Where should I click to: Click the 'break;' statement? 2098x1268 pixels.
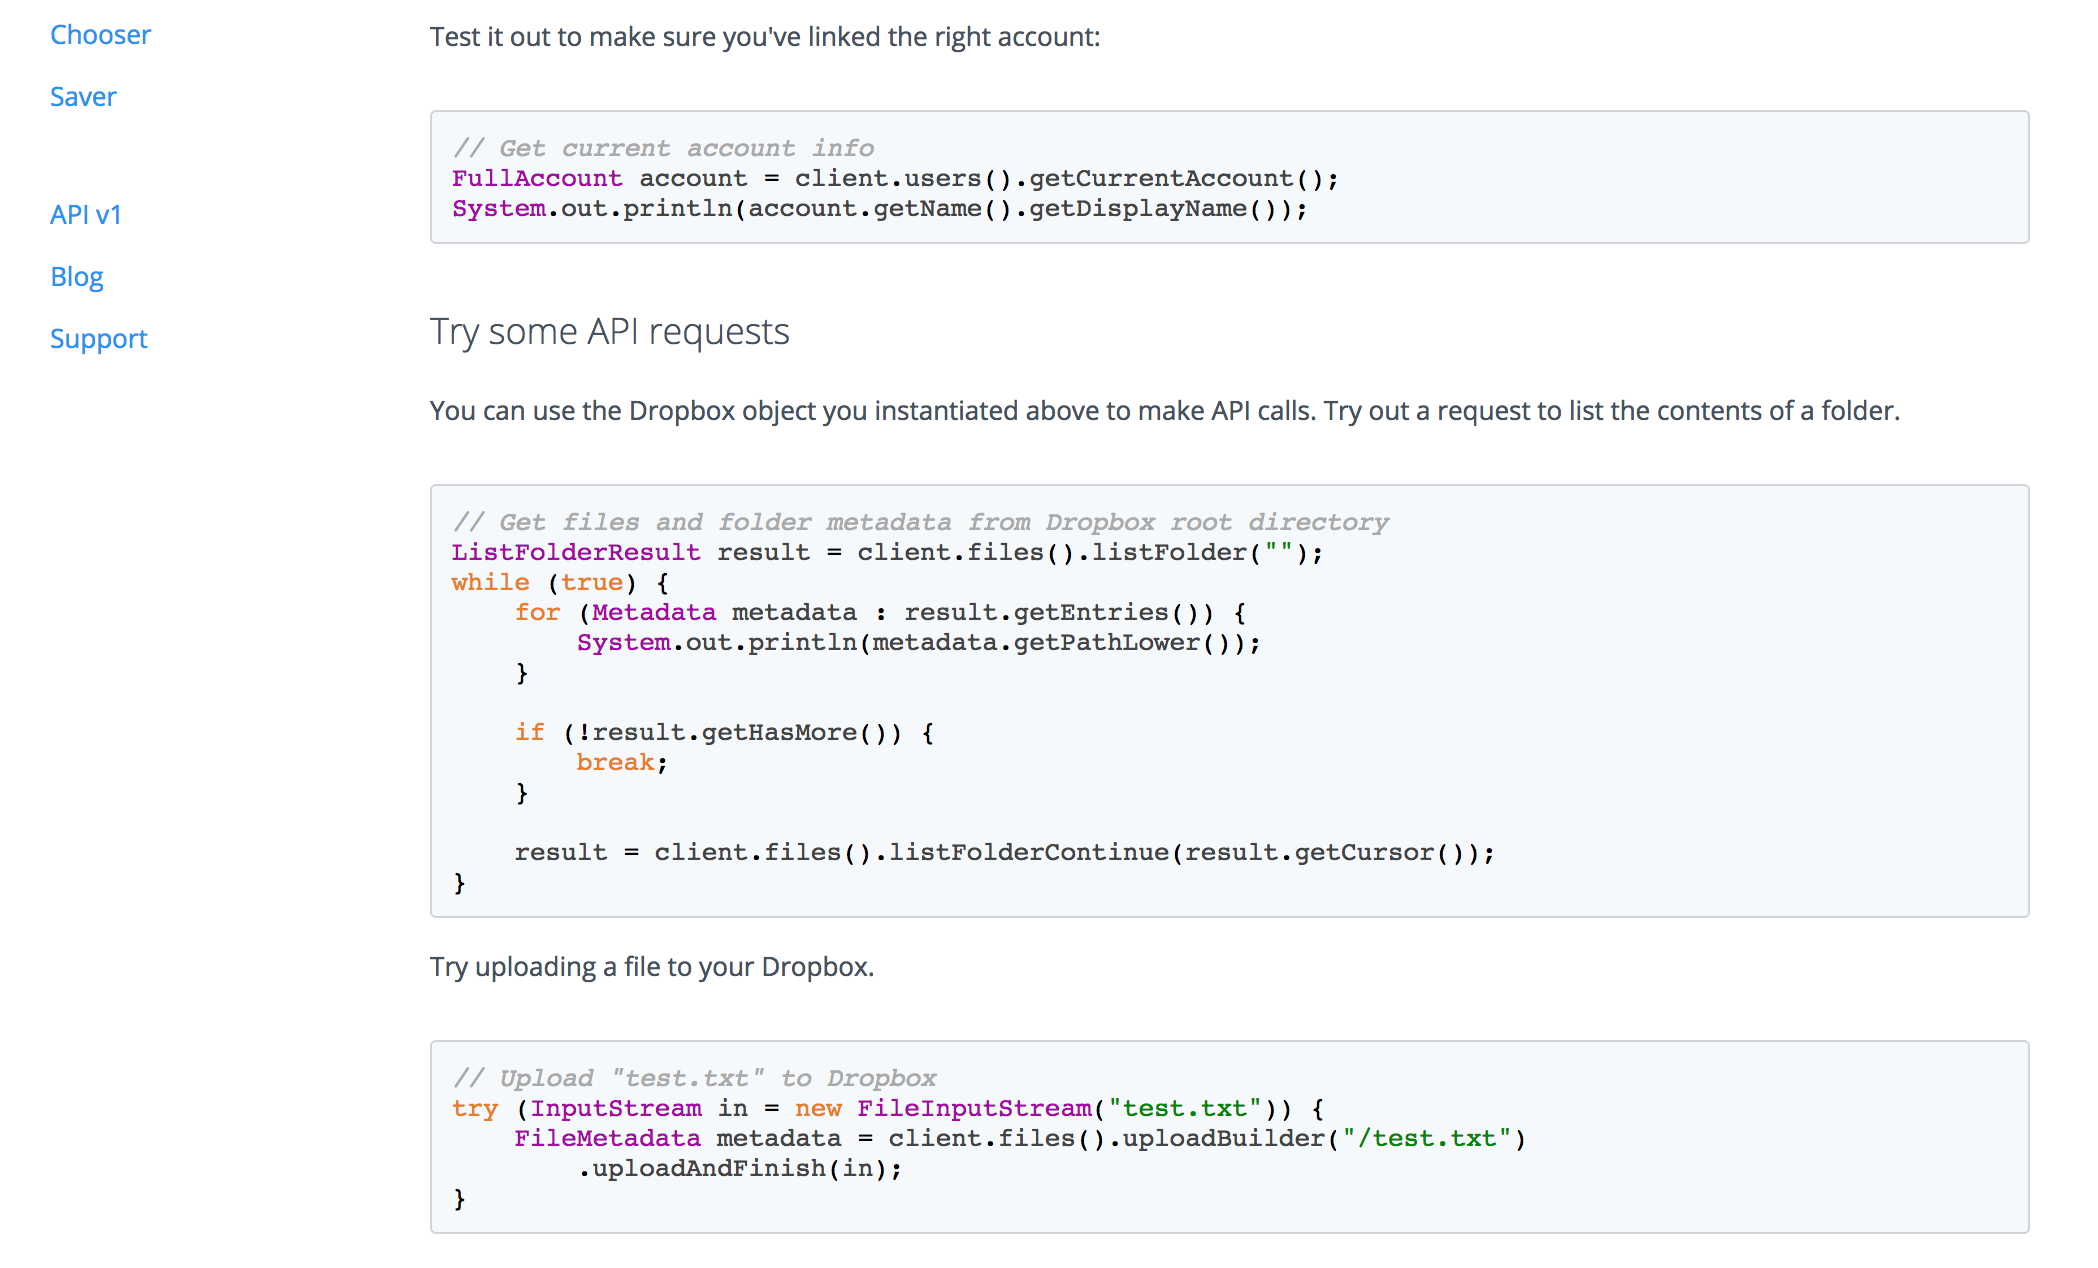tap(622, 762)
